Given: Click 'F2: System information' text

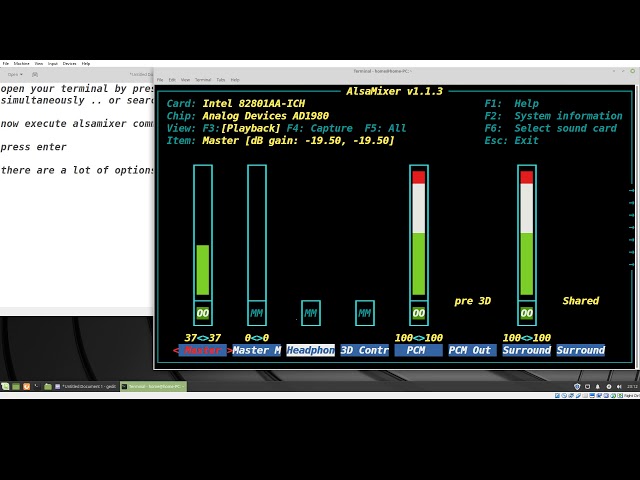Looking at the screenshot, I should pos(553,116).
